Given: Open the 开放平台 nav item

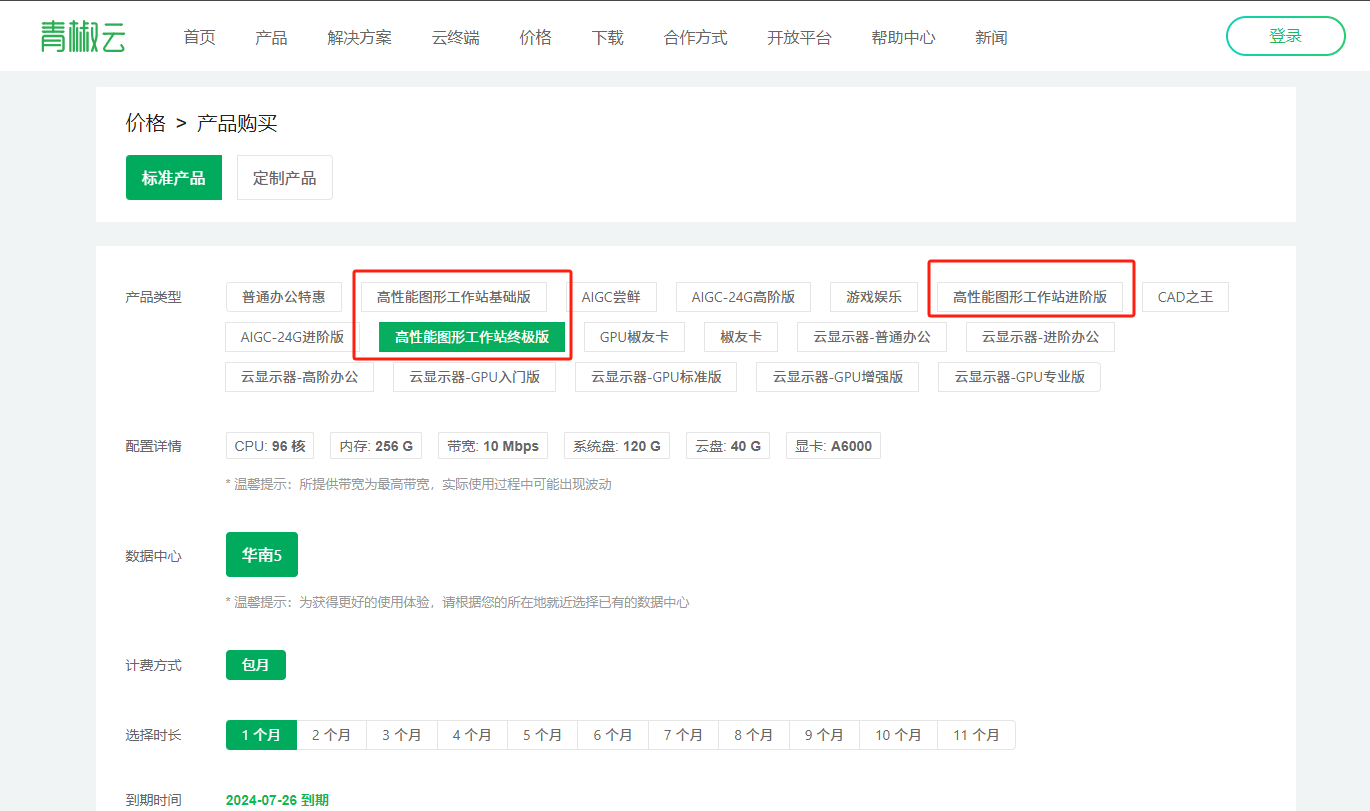Looking at the screenshot, I should (x=799, y=38).
